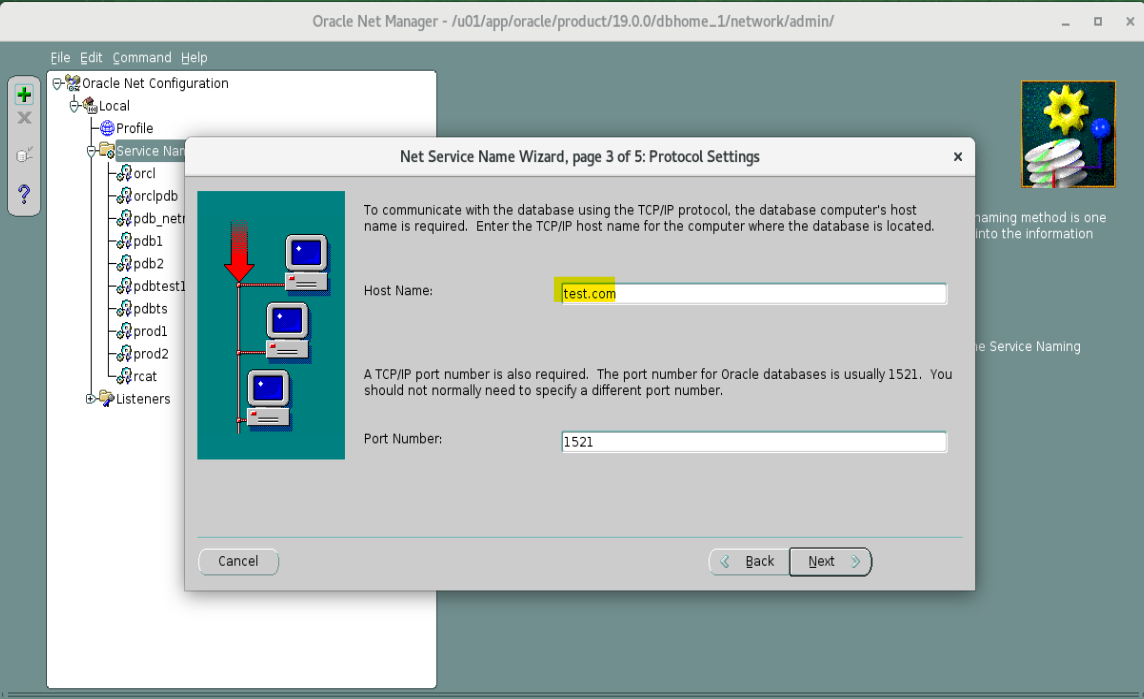Open the File menu

(x=61, y=58)
